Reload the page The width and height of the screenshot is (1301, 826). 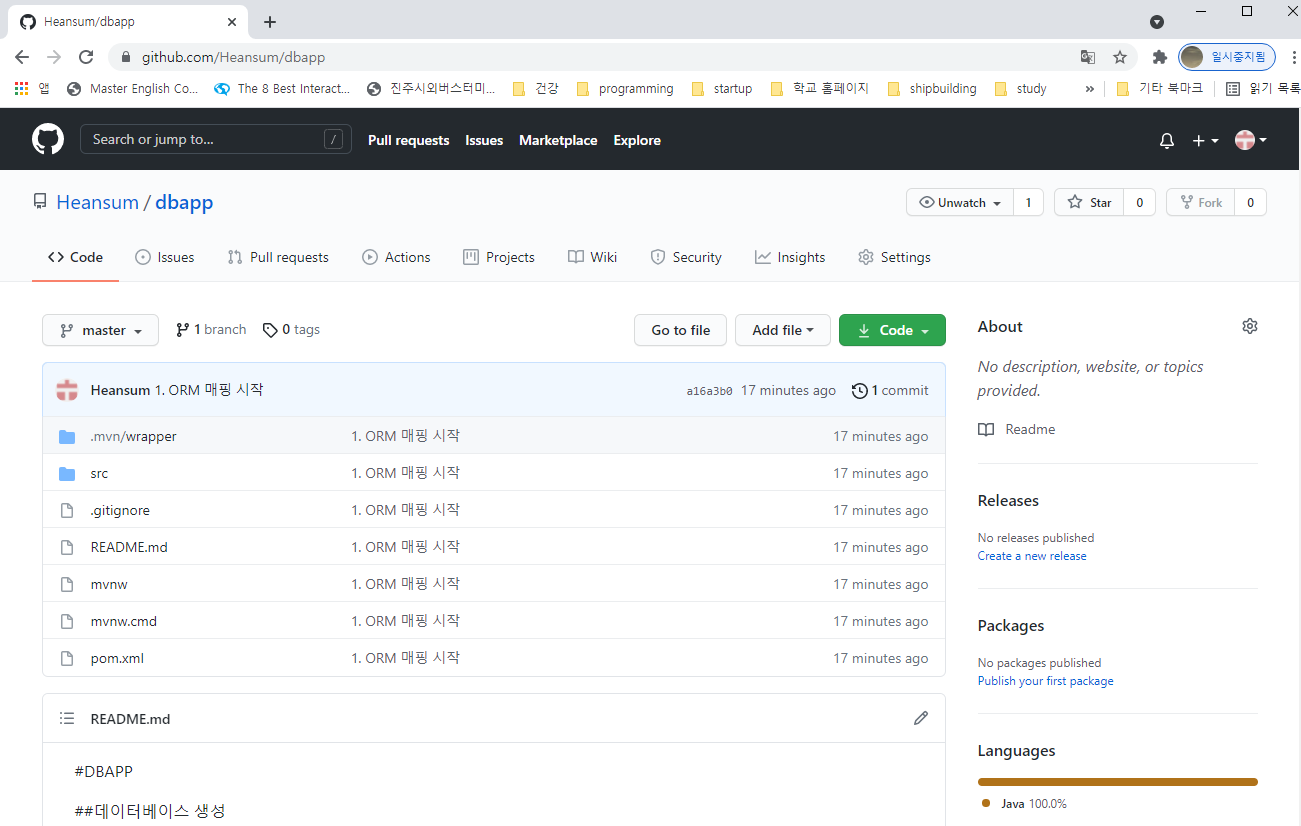click(86, 57)
